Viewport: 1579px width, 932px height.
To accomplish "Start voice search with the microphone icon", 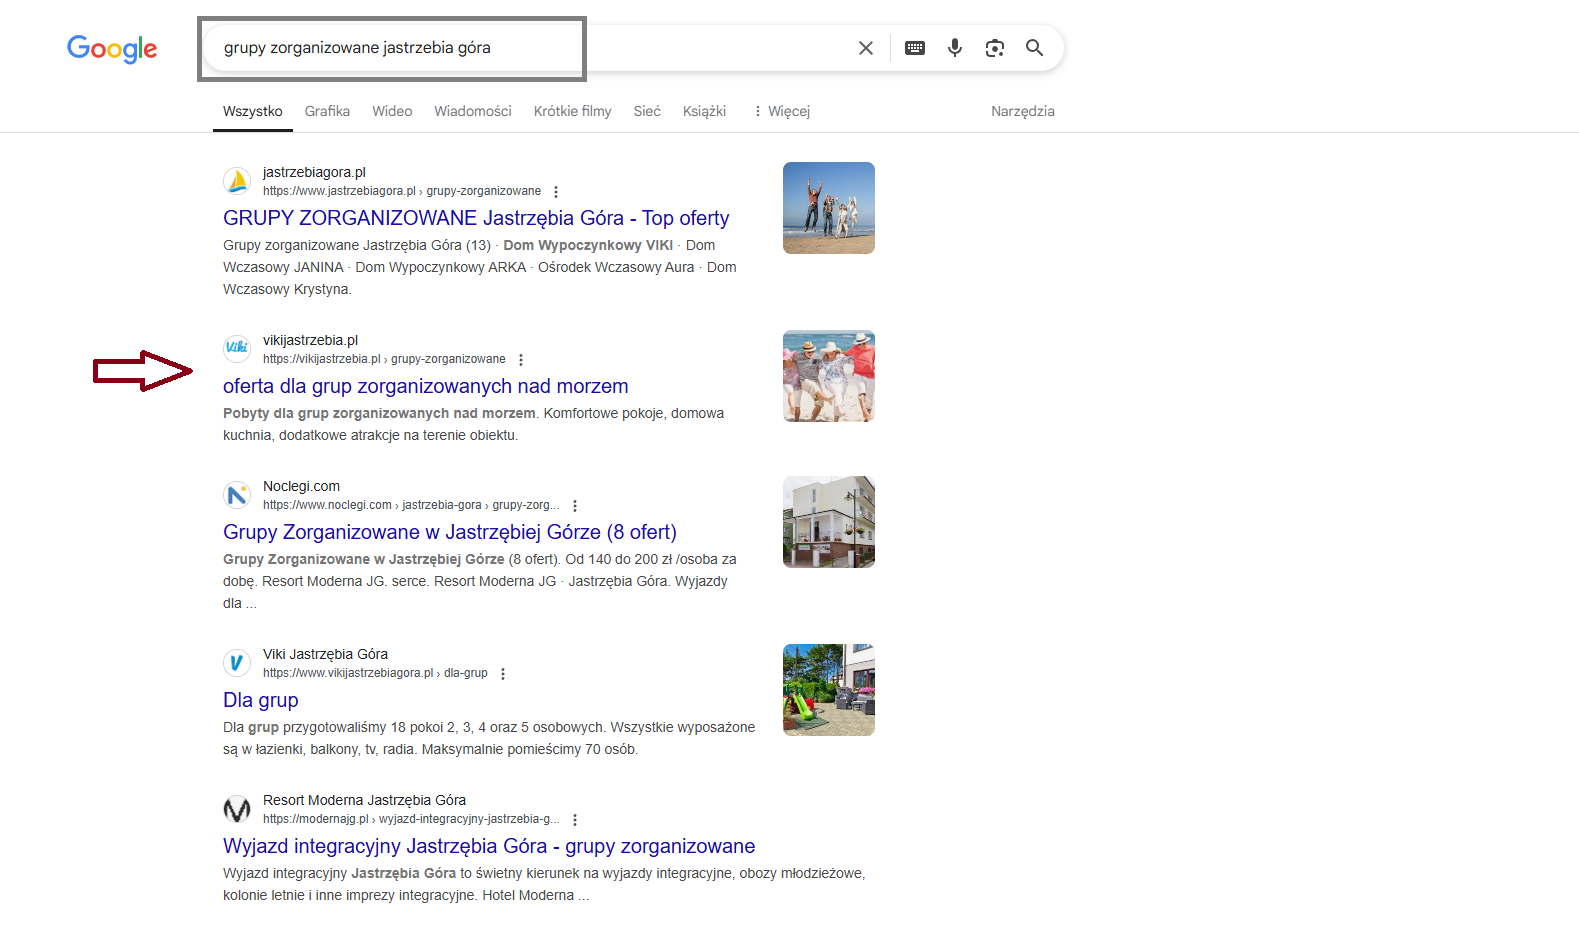I will coord(955,48).
